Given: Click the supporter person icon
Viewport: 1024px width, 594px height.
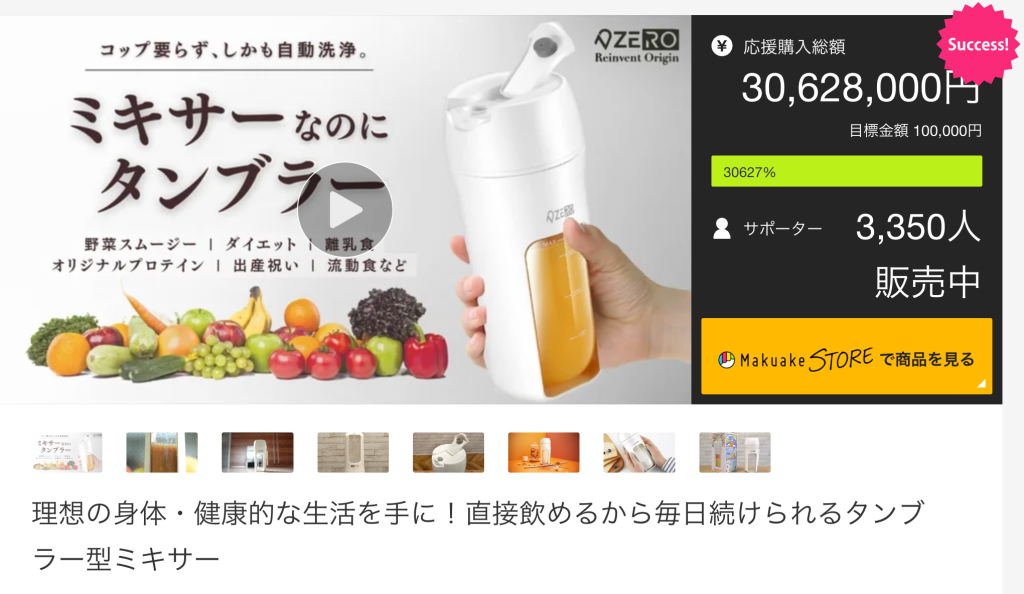Looking at the screenshot, I should (x=722, y=228).
